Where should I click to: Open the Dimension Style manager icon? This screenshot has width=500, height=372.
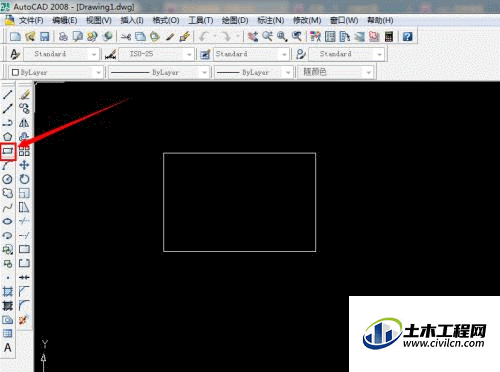(111, 54)
